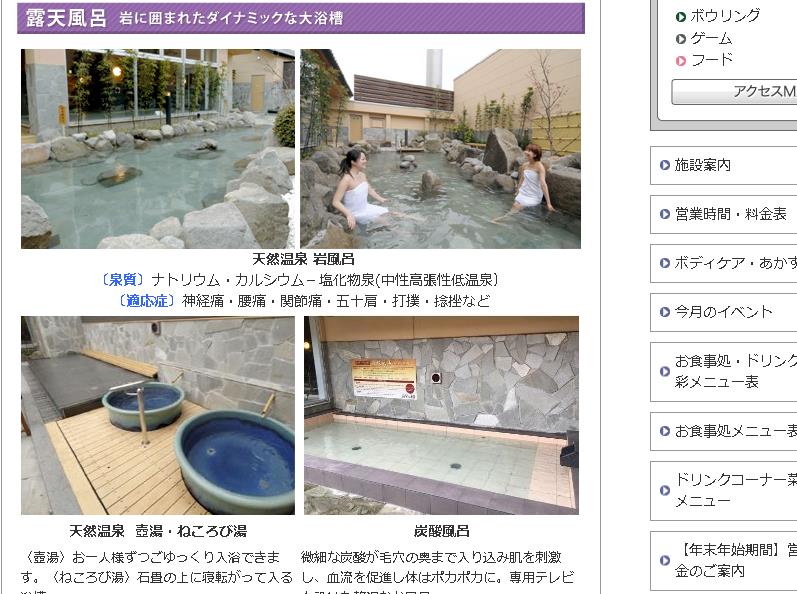This screenshot has height=594, width=797.
Task: Click the arrow icon beside ドリンクコーナー menu
Action: pyautogui.click(x=664, y=490)
